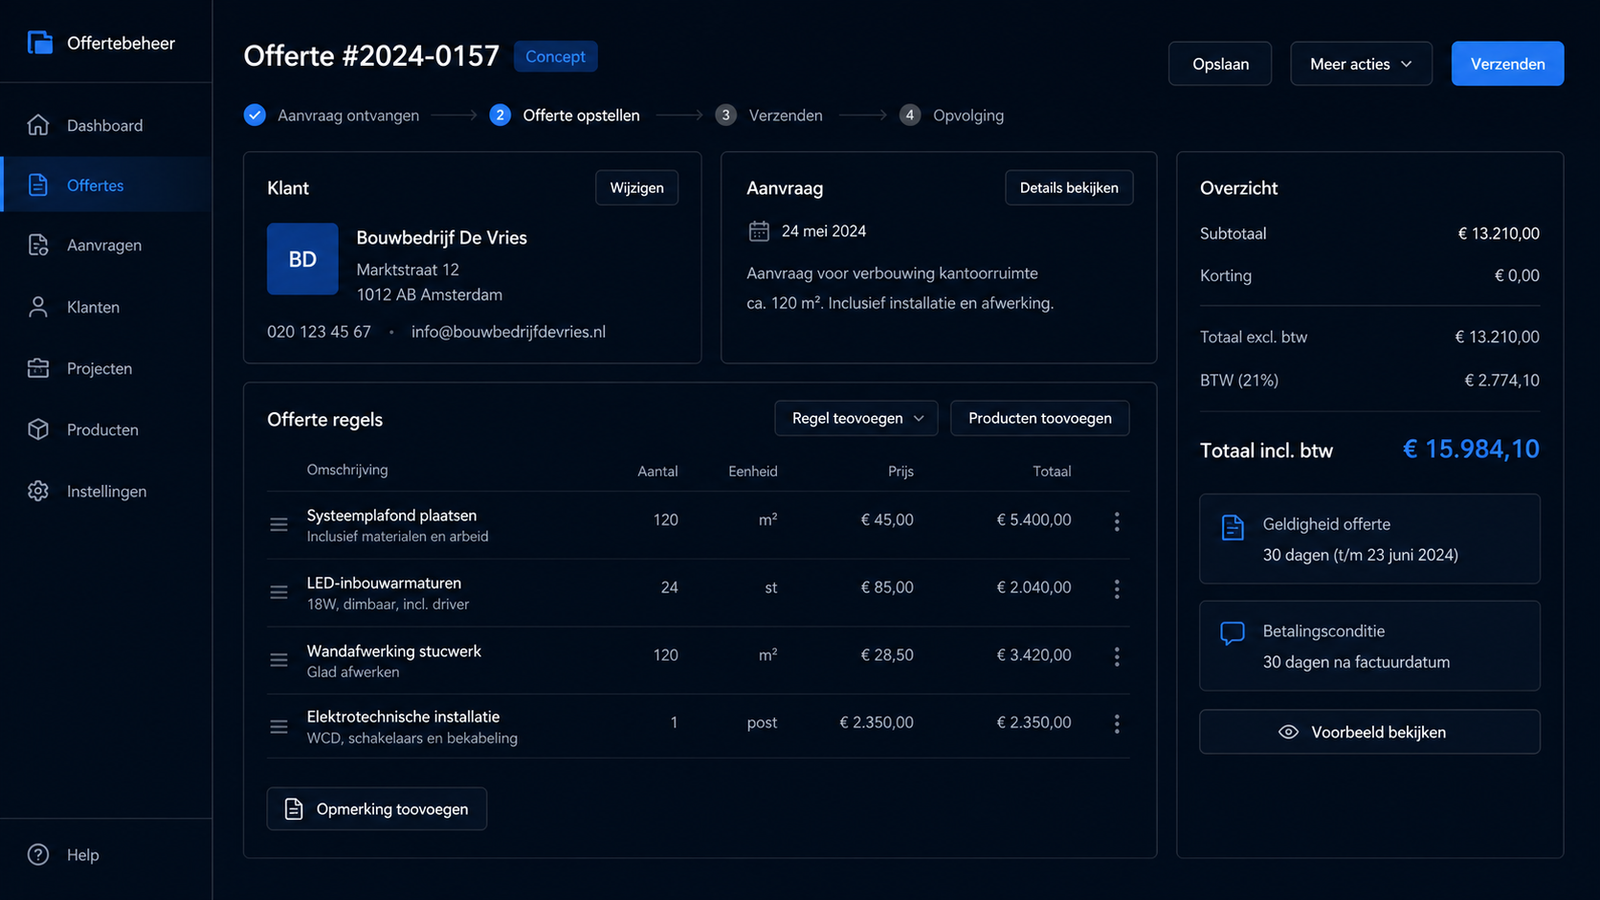Viewport: 1600px width, 900px height.
Task: Click the info@bouwbedrijfdevries.nl email address
Action: pyautogui.click(x=508, y=332)
